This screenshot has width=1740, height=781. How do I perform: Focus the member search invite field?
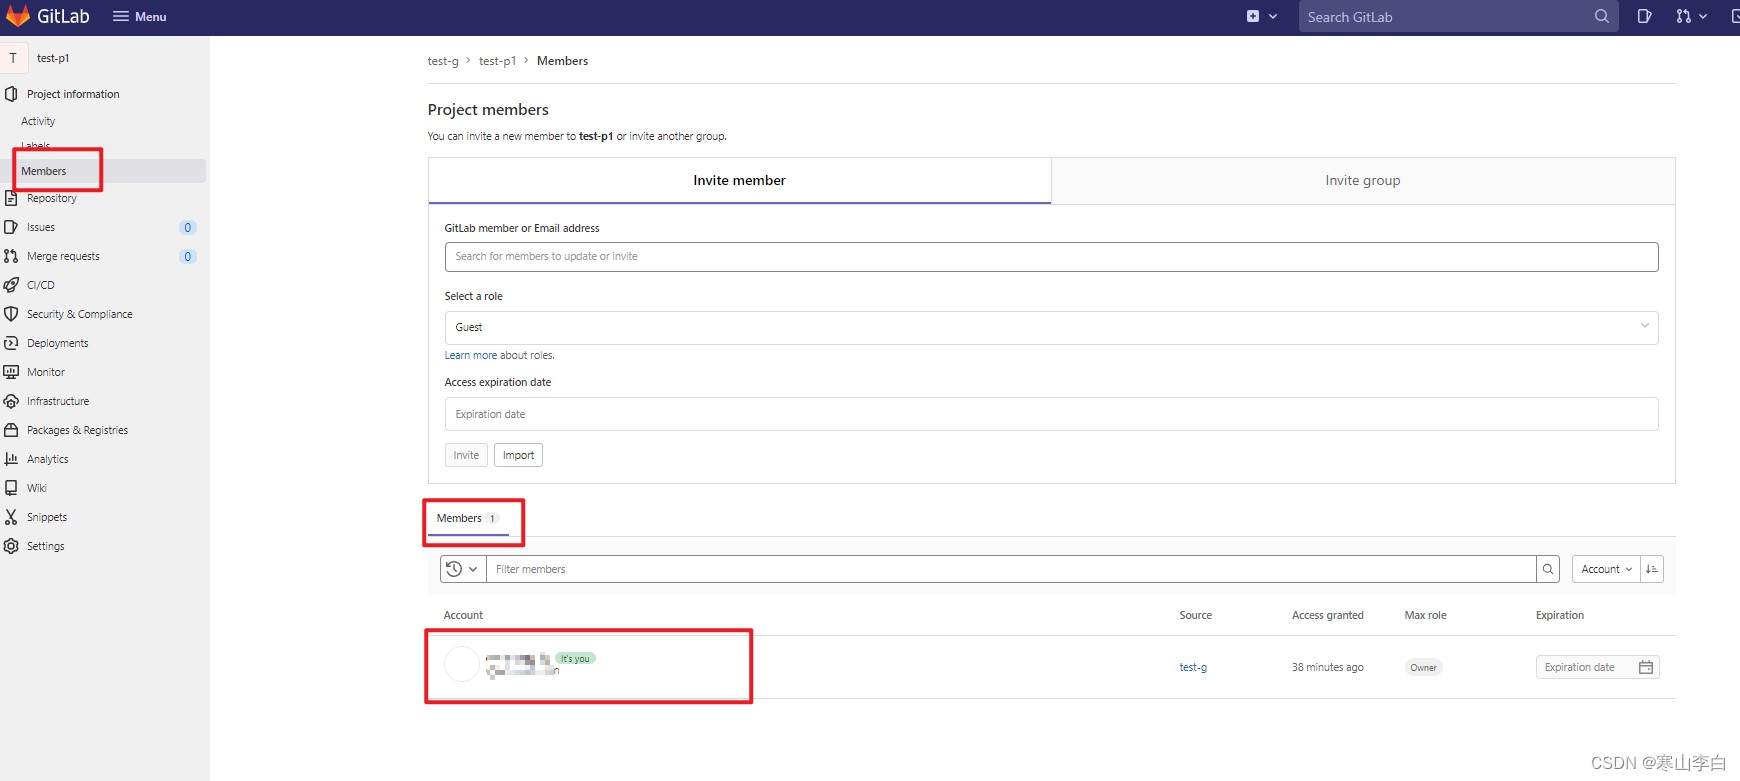point(1051,257)
